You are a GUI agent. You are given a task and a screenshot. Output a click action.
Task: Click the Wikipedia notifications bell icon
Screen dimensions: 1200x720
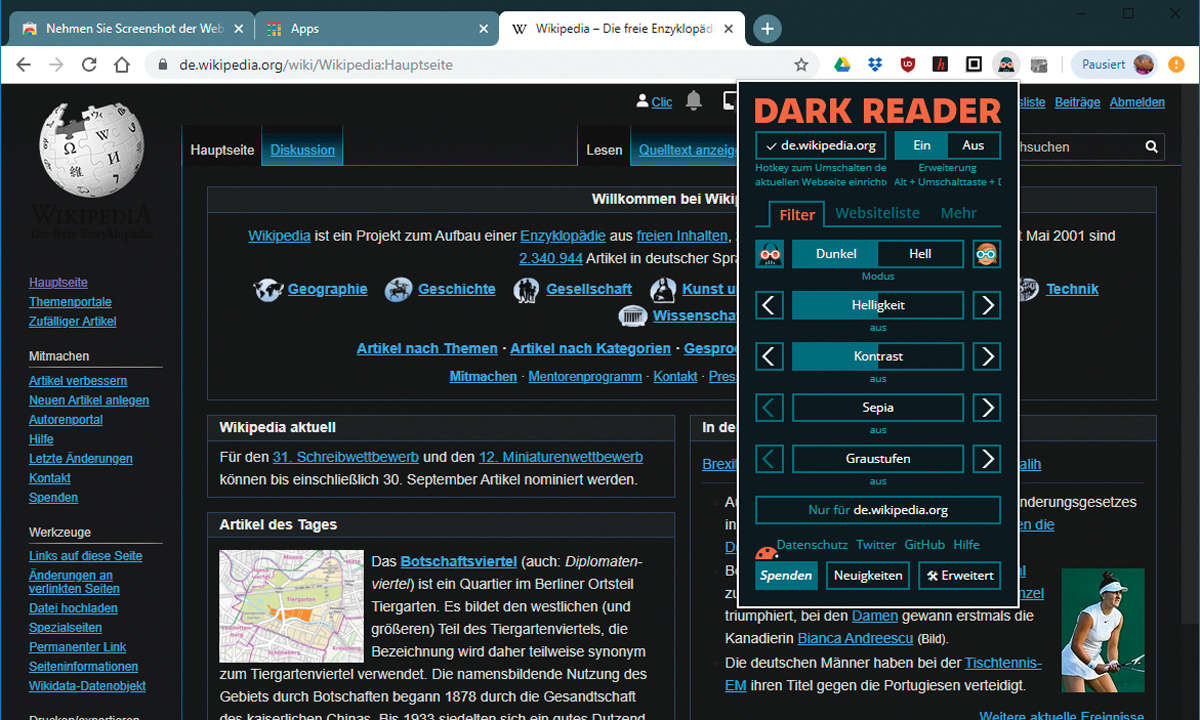pos(694,101)
